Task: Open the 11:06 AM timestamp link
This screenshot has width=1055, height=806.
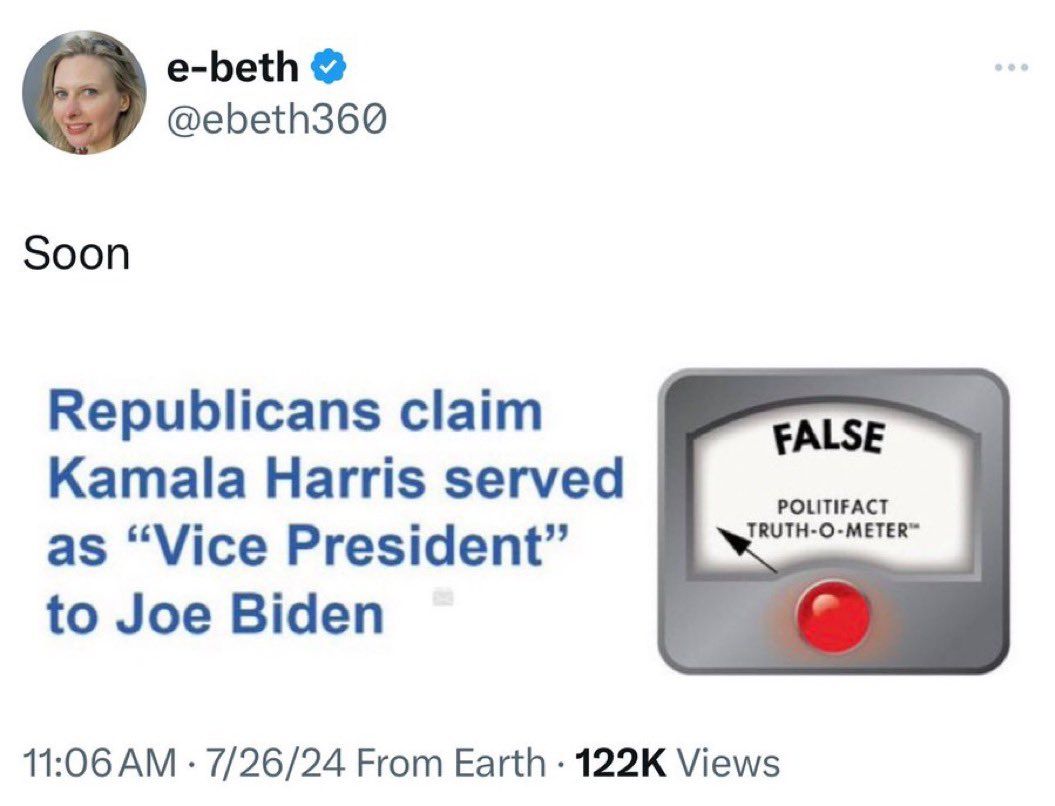Action: tap(100, 763)
